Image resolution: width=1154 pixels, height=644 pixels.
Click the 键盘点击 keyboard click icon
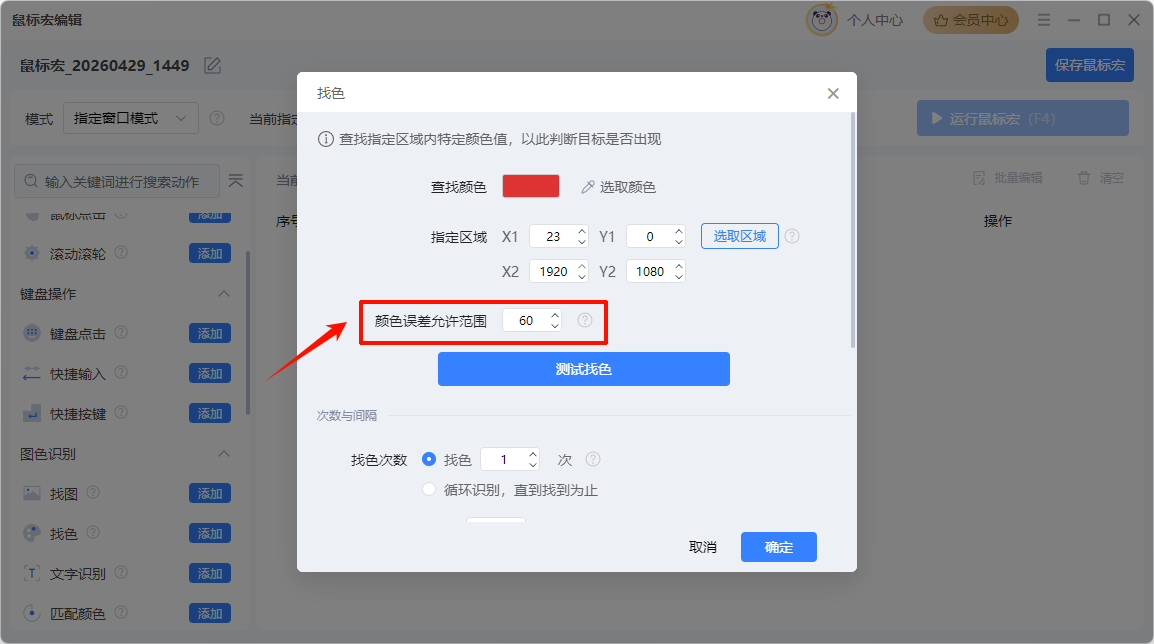pos(32,333)
